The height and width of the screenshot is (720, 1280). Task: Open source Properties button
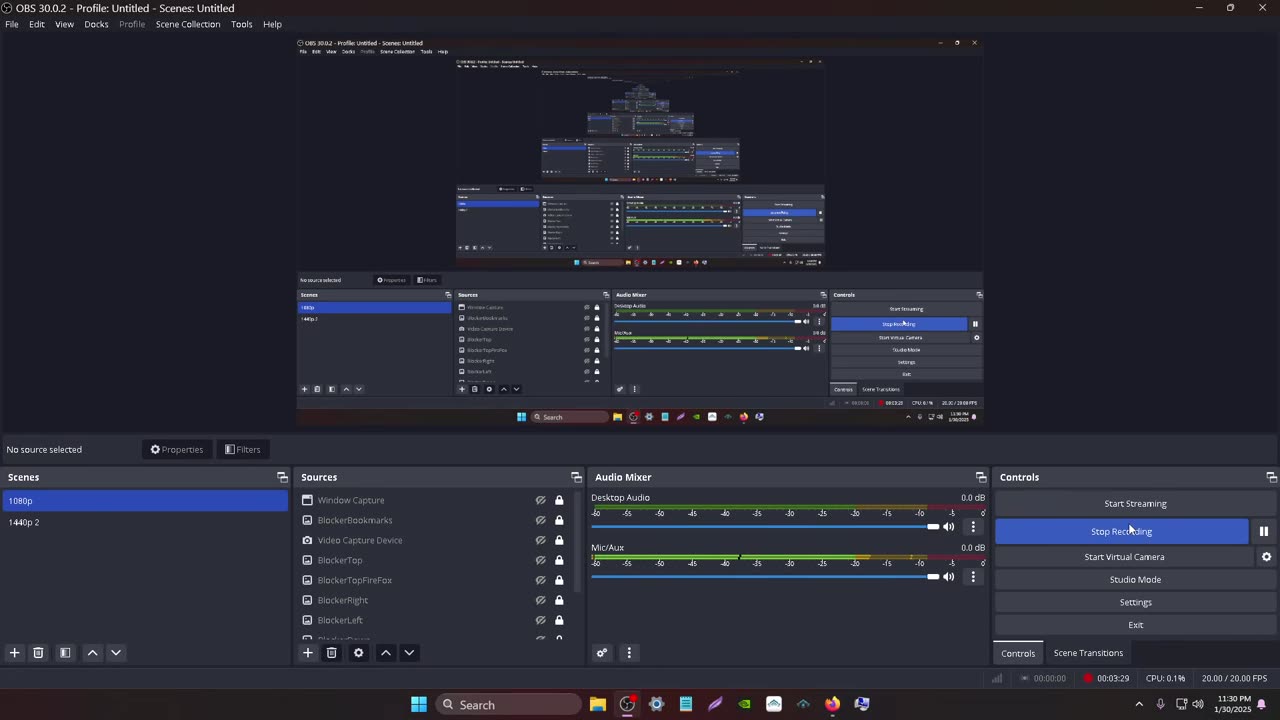point(176,450)
